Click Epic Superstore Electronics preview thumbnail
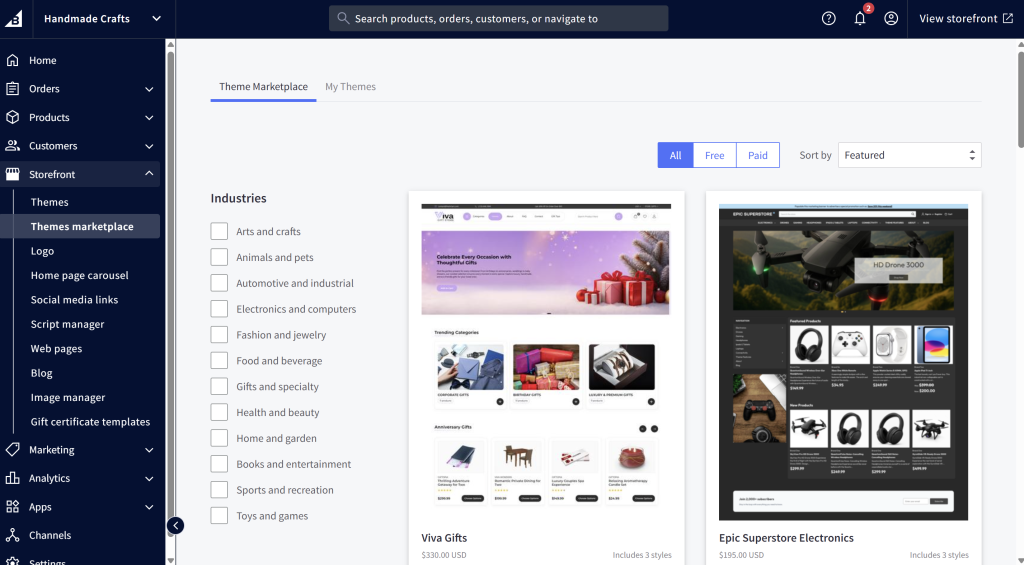 pos(843,362)
